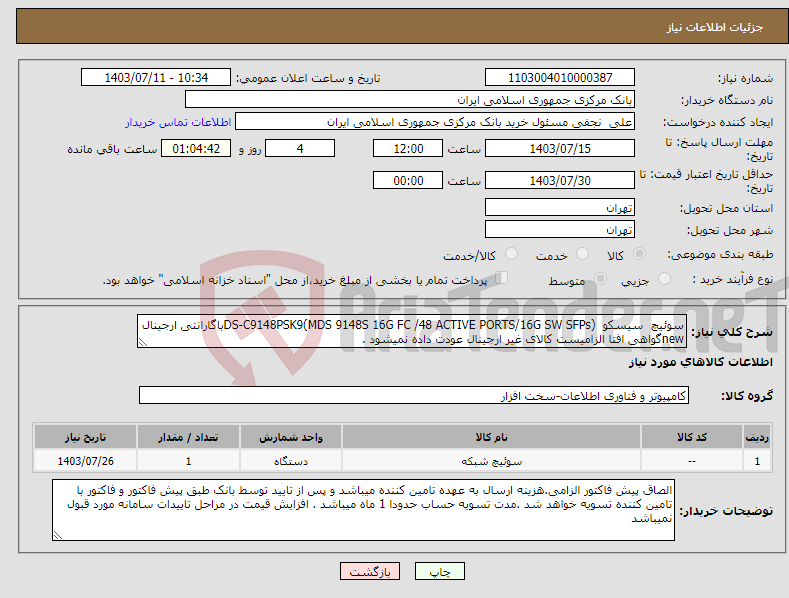Click the واحد شمارش column header
The height and width of the screenshot is (598, 789).
291,437
